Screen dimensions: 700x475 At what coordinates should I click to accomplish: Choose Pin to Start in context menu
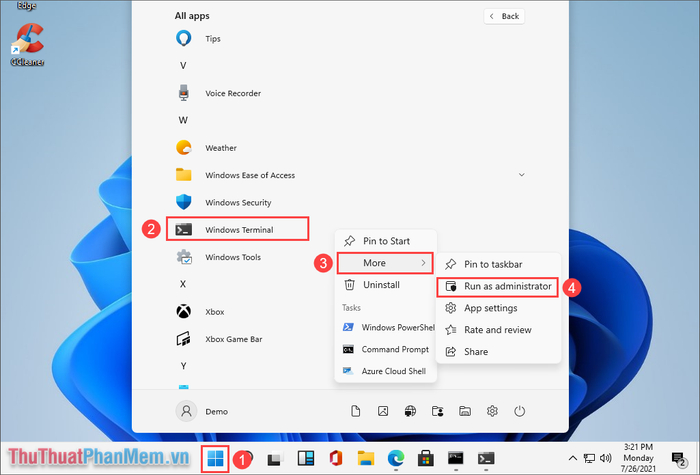385,241
